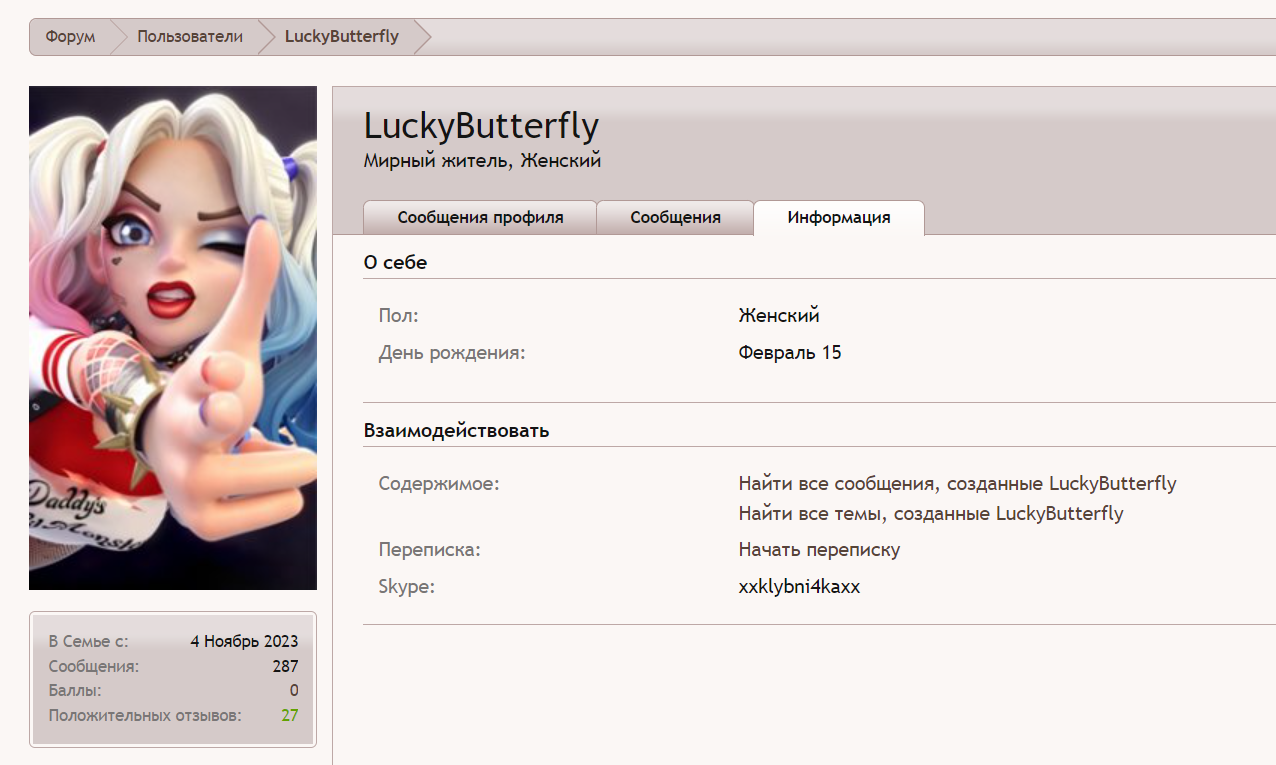Click the LuckyButterfly profile heading
This screenshot has width=1276, height=765.
(481, 126)
